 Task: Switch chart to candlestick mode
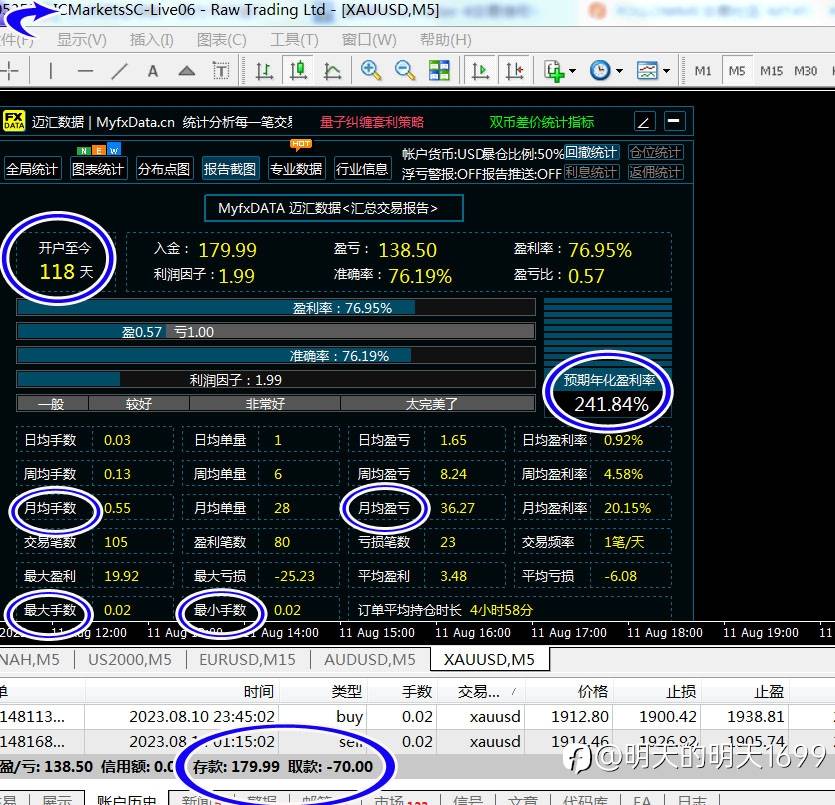point(299,70)
